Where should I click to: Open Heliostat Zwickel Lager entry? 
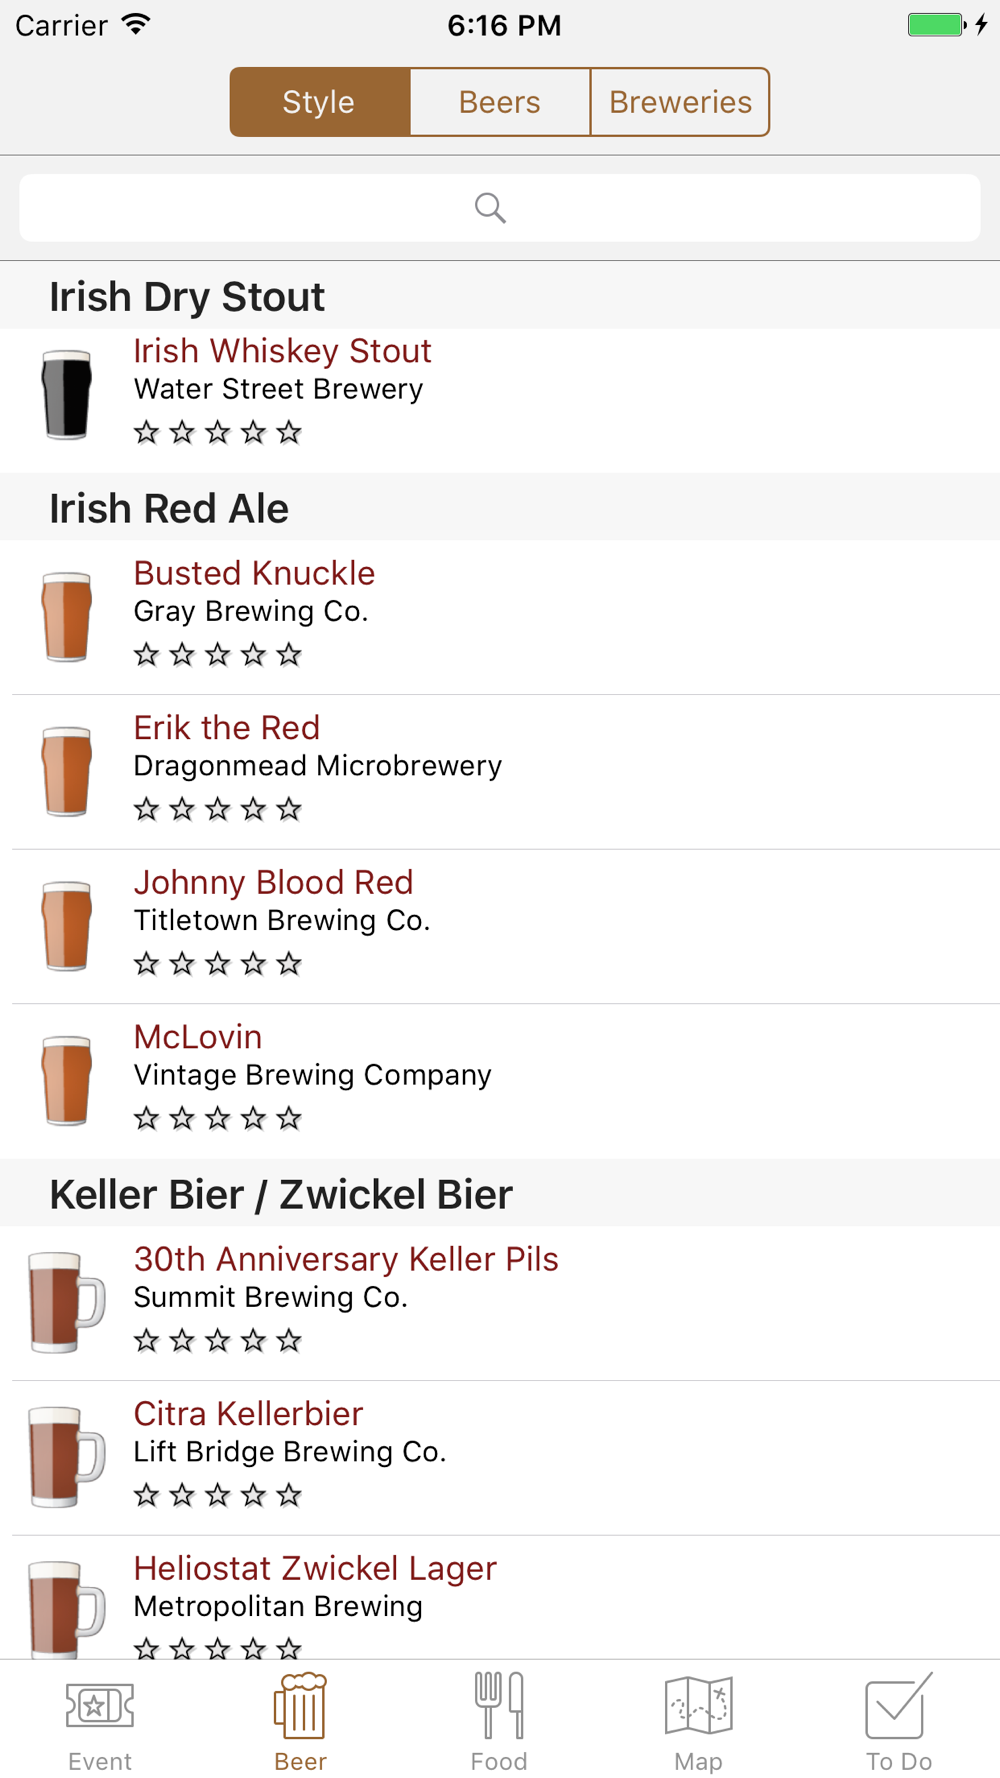[500, 1598]
